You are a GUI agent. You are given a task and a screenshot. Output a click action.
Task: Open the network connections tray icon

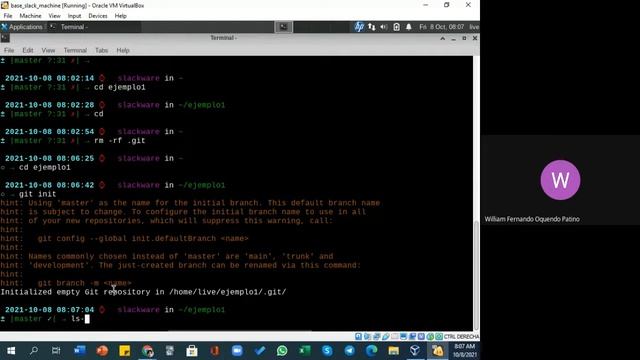[371, 27]
